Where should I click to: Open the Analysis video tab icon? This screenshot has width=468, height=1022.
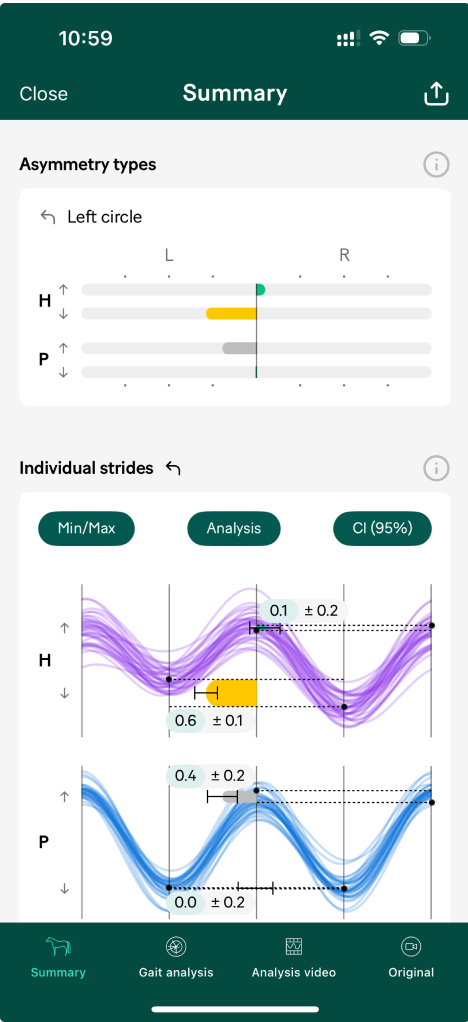coord(293,946)
